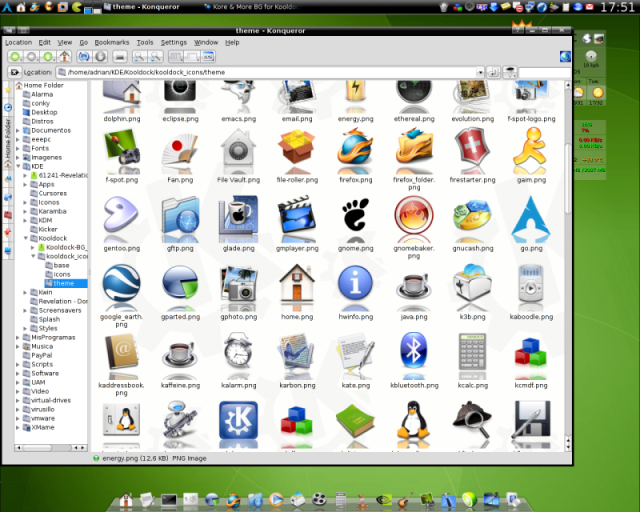Collapse the KDE folder in tree
The width and height of the screenshot is (640, 512).
coord(18,166)
